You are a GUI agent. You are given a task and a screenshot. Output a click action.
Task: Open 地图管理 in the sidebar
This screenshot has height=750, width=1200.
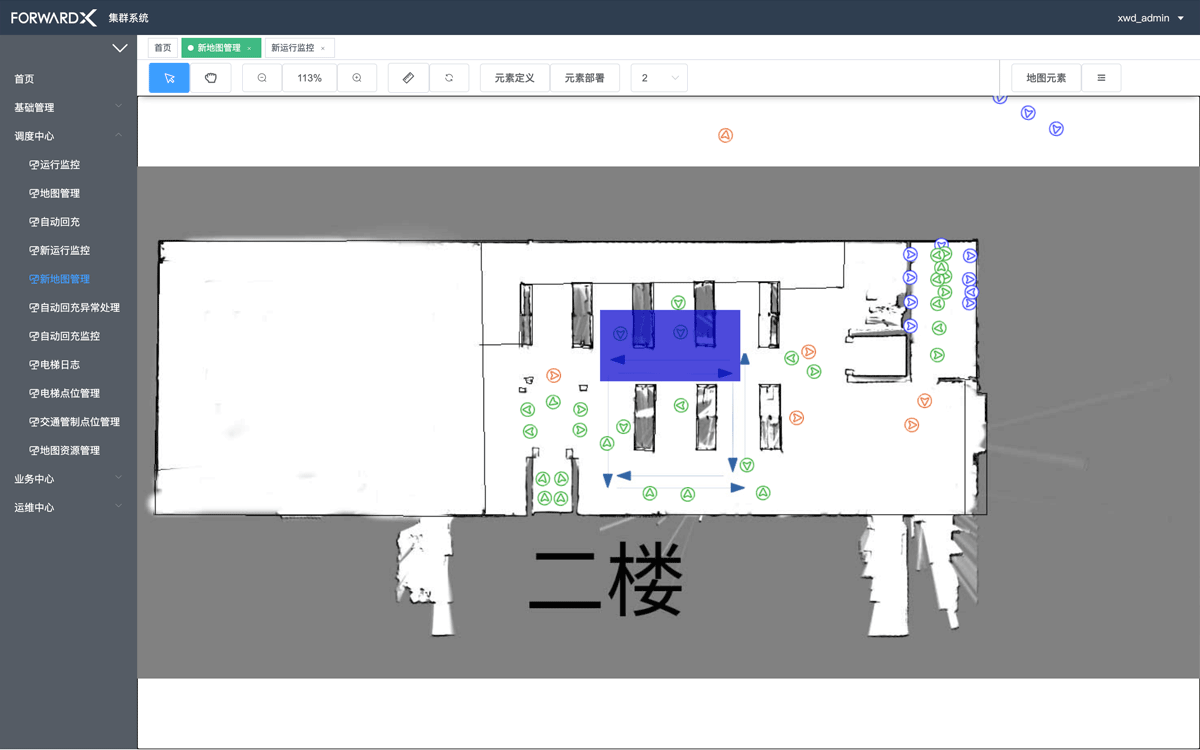point(68,193)
